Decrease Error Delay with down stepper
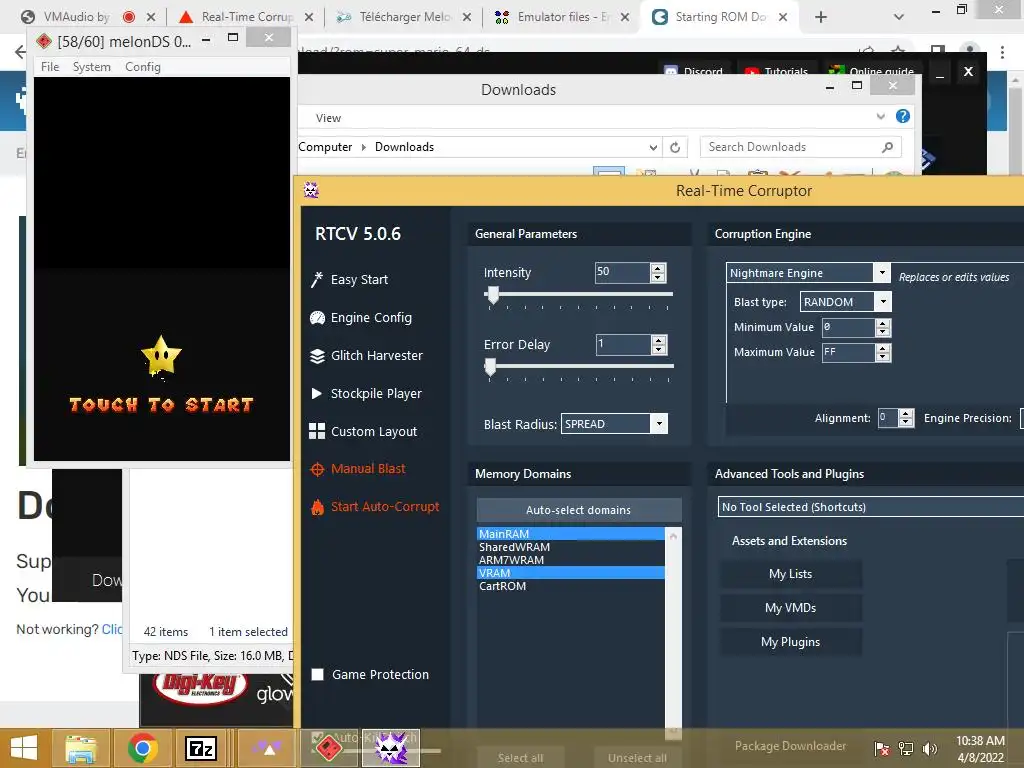This screenshot has width=1024, height=768. (659, 349)
